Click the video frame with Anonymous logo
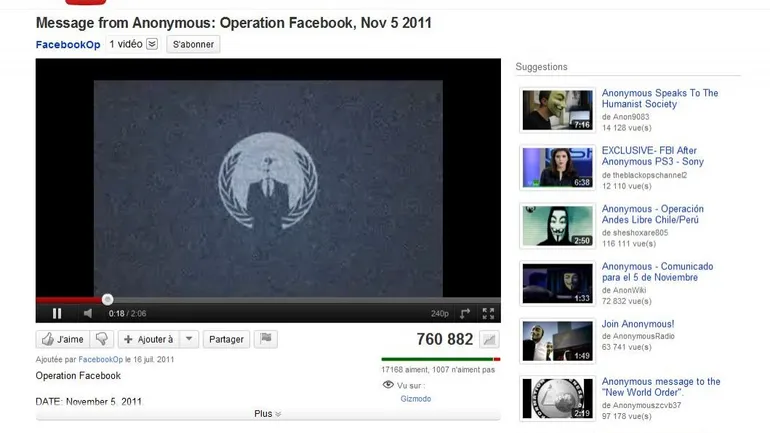This screenshot has height=433, width=770. point(268,189)
